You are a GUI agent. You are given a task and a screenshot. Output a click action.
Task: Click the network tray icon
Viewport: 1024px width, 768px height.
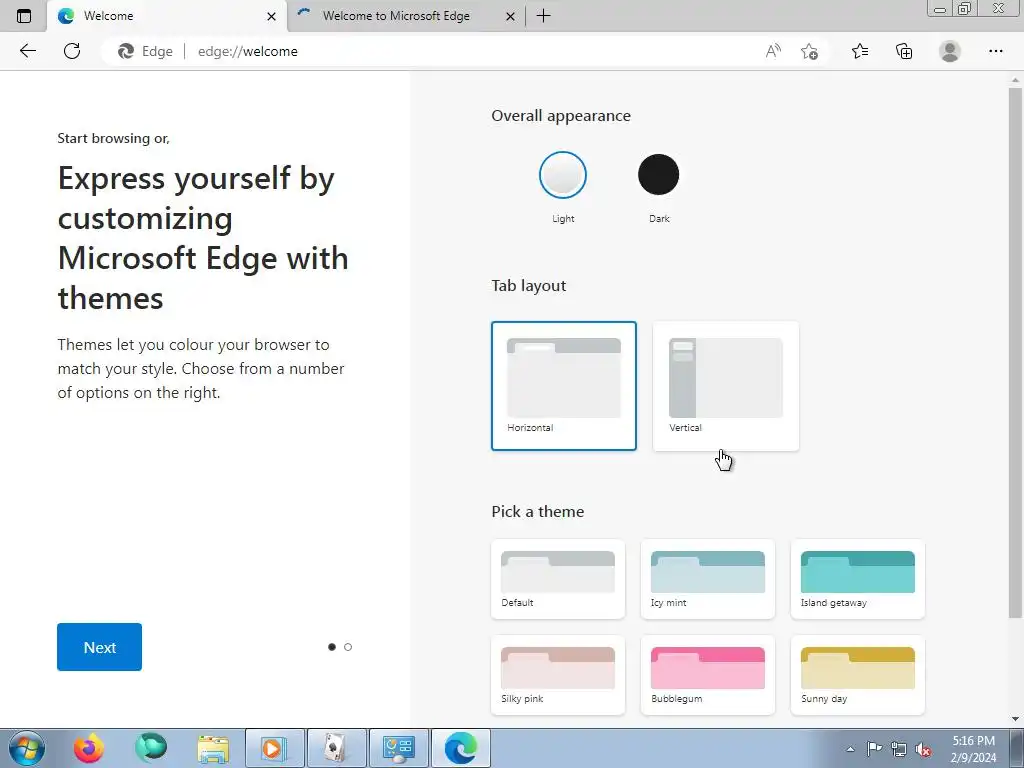pyautogui.click(x=899, y=749)
